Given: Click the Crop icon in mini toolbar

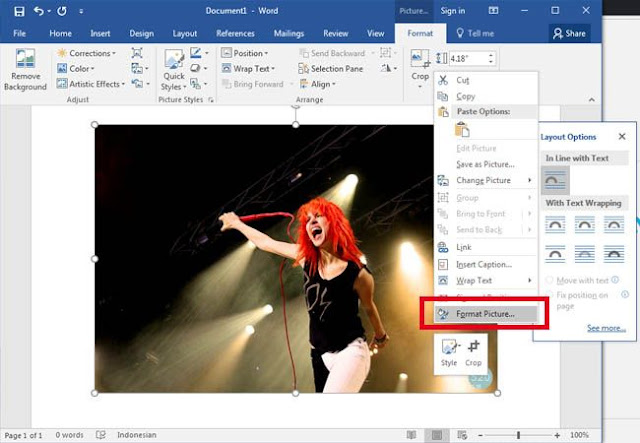Looking at the screenshot, I should (473, 353).
